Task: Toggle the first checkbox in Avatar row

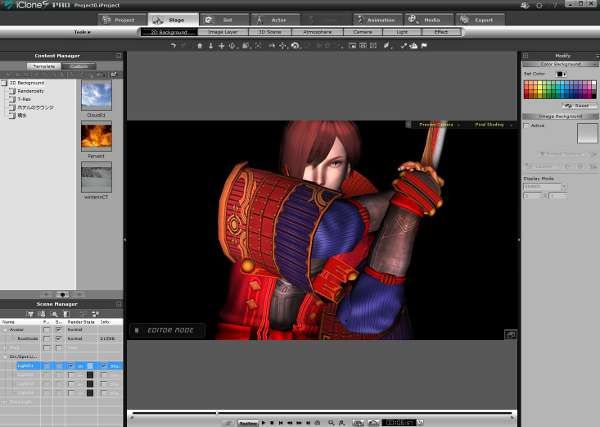Action: pyautogui.click(x=46, y=329)
